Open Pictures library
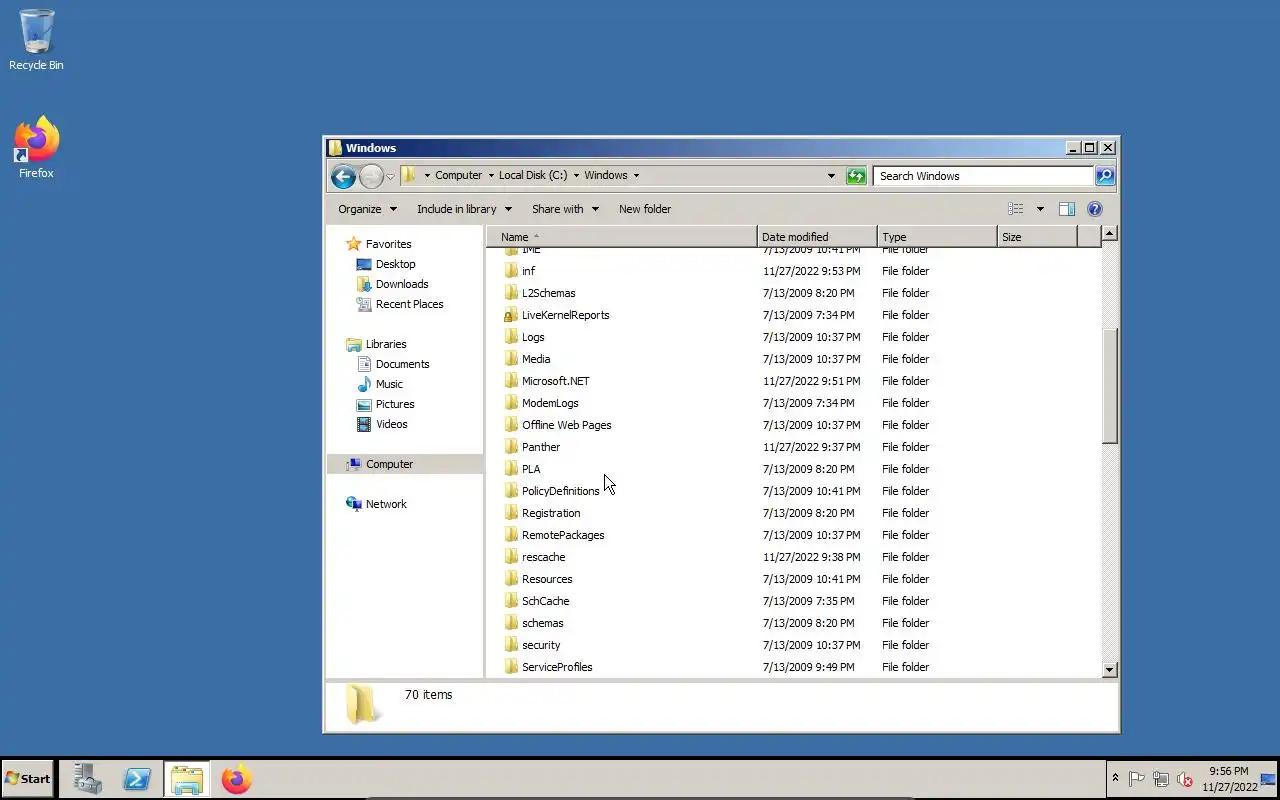The image size is (1280, 800). [386, 404]
